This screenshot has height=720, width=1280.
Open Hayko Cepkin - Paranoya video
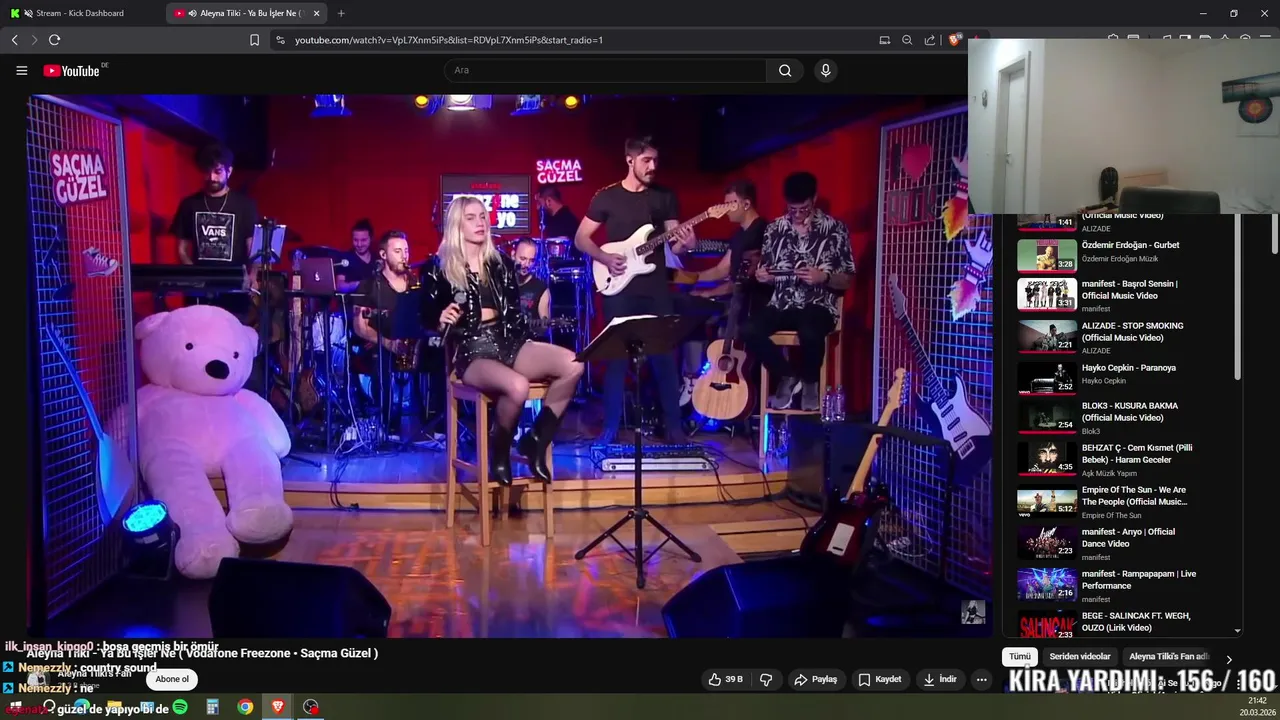pyautogui.click(x=1128, y=367)
